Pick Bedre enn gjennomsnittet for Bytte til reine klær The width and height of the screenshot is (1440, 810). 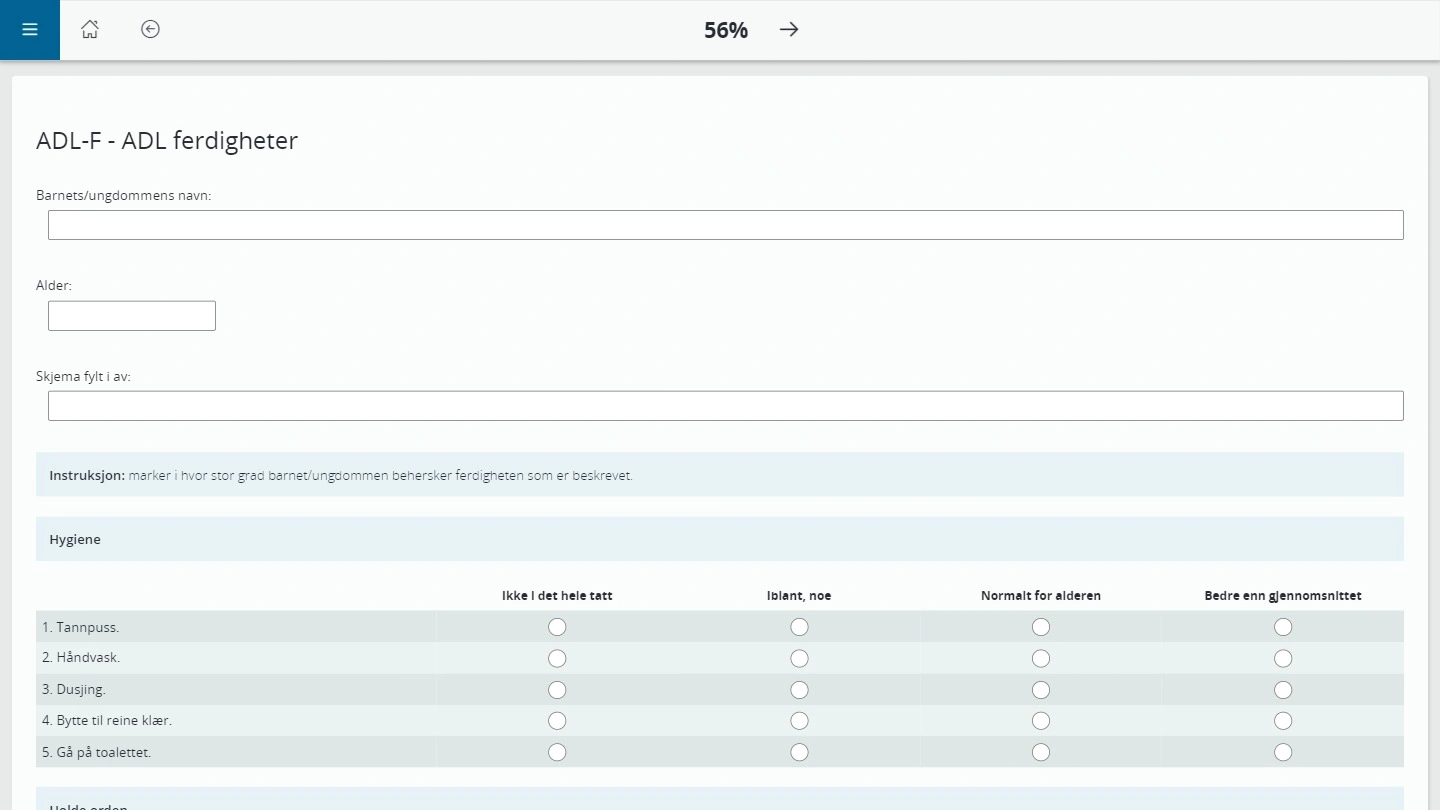click(1283, 721)
